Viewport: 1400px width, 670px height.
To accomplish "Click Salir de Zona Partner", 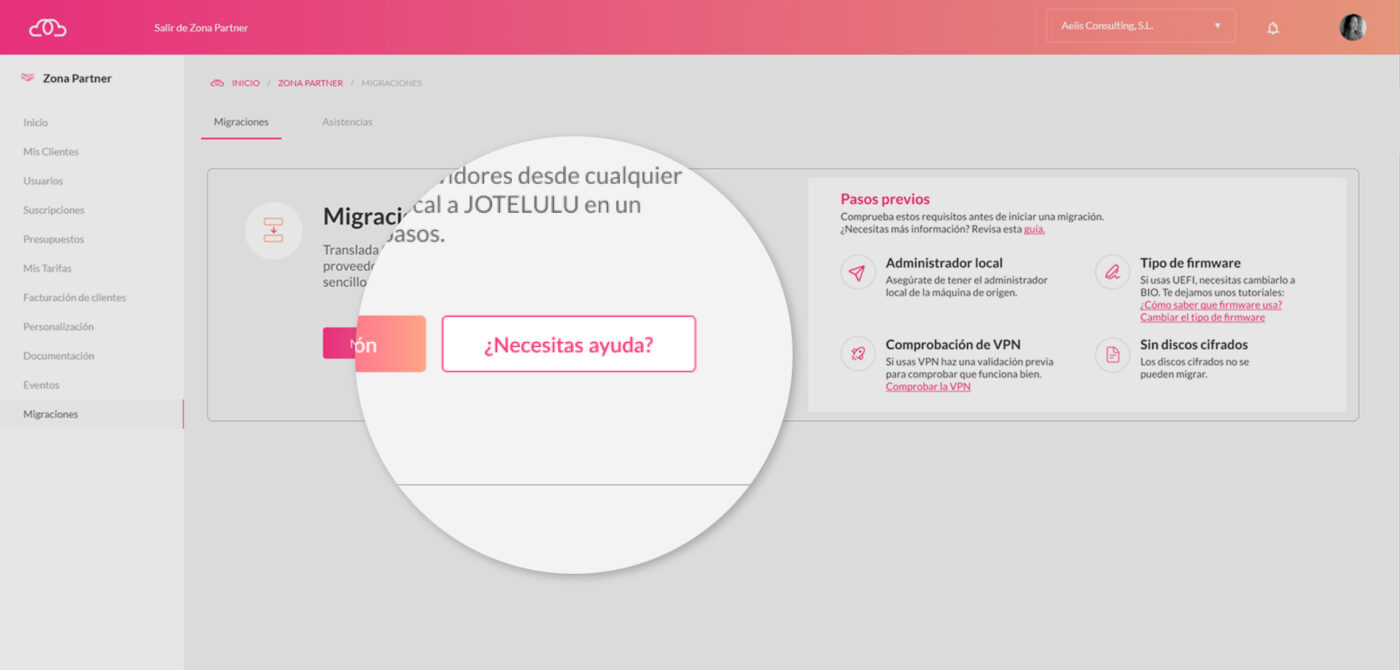I will 201,28.
